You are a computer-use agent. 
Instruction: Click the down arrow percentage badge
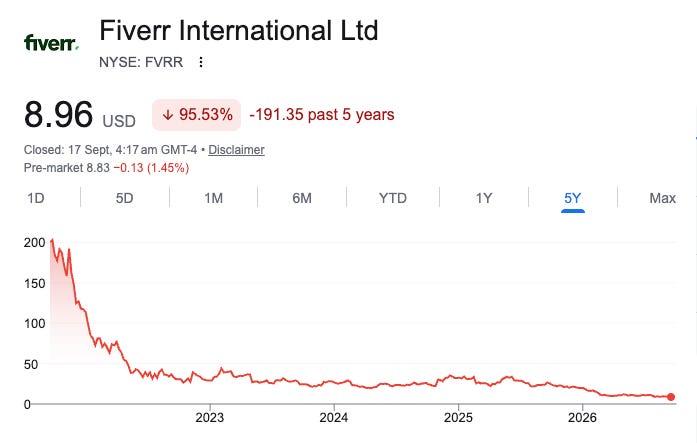[x=196, y=115]
